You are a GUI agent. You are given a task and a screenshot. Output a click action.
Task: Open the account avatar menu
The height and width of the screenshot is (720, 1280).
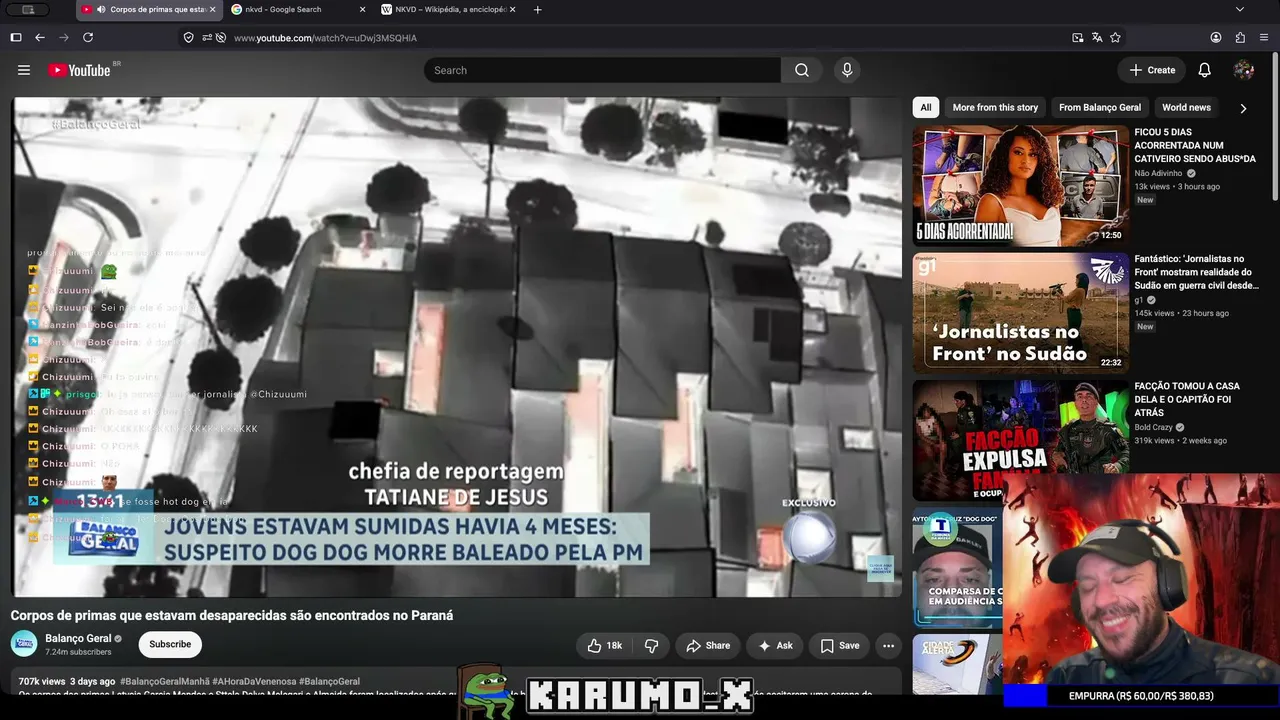coord(1244,70)
